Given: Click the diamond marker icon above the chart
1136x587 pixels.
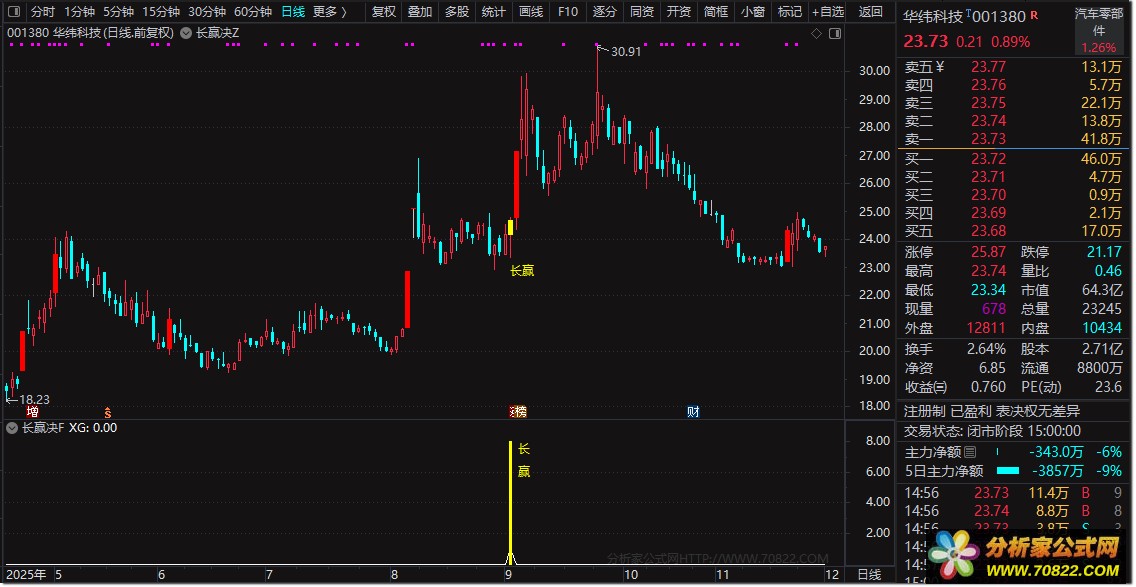Looking at the screenshot, I should (816, 33).
